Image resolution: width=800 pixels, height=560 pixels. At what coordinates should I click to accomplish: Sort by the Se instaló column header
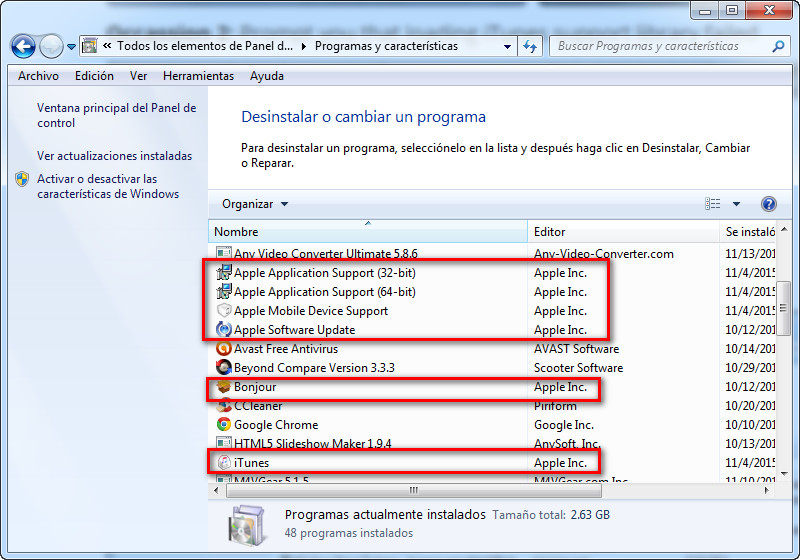(x=748, y=232)
